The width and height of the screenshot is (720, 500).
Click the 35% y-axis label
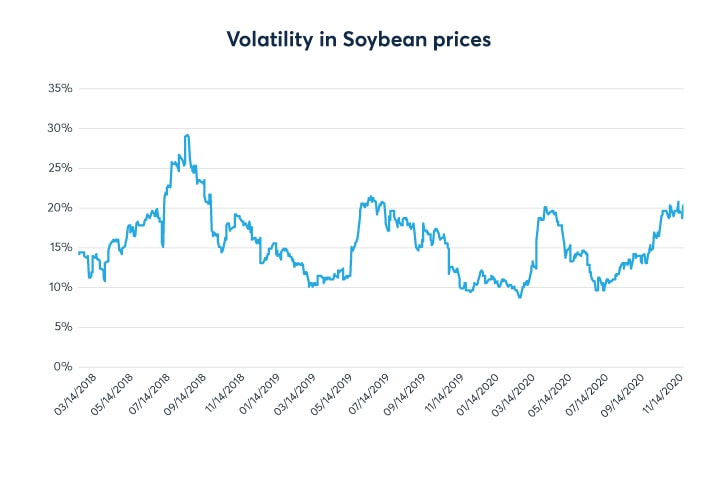[x=60, y=88]
